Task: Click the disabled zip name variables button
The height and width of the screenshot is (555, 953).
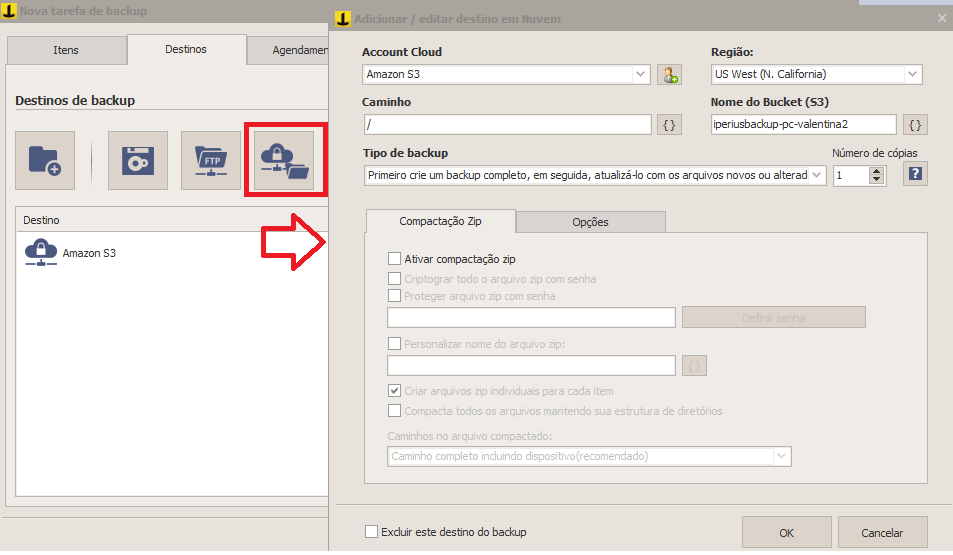Action: coord(694,366)
